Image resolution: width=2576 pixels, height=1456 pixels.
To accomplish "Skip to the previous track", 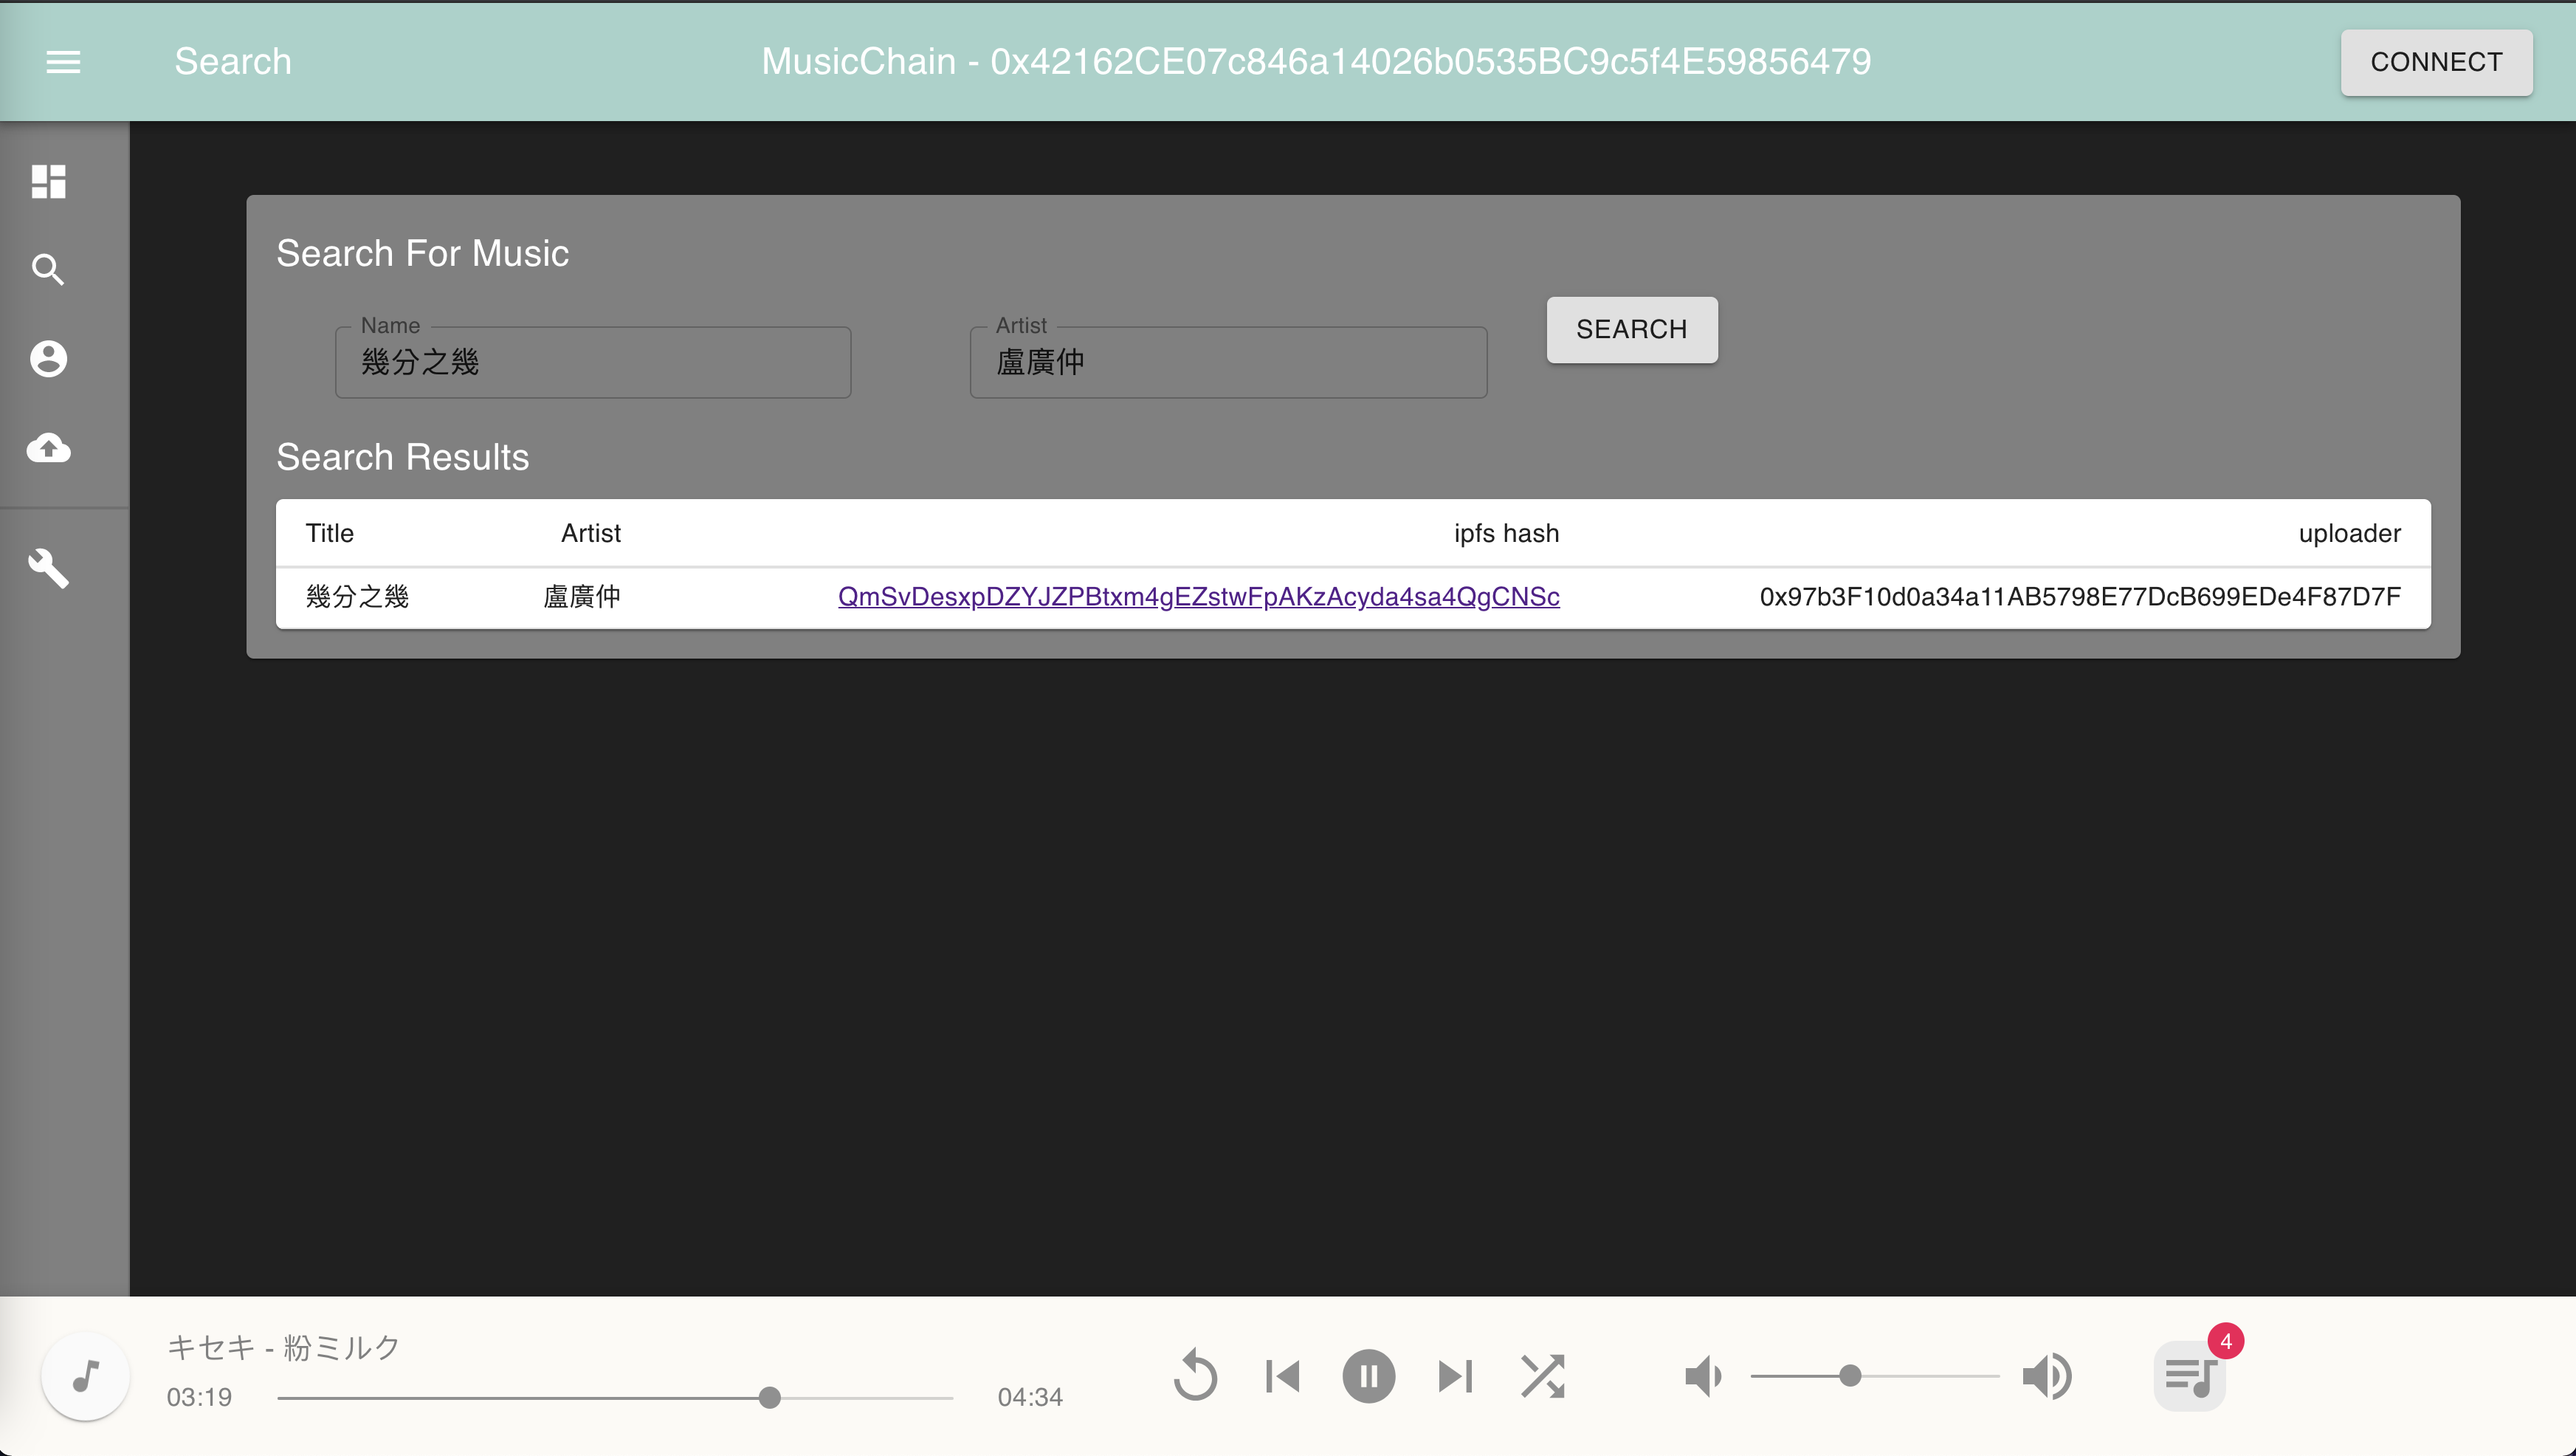I will tap(1282, 1376).
